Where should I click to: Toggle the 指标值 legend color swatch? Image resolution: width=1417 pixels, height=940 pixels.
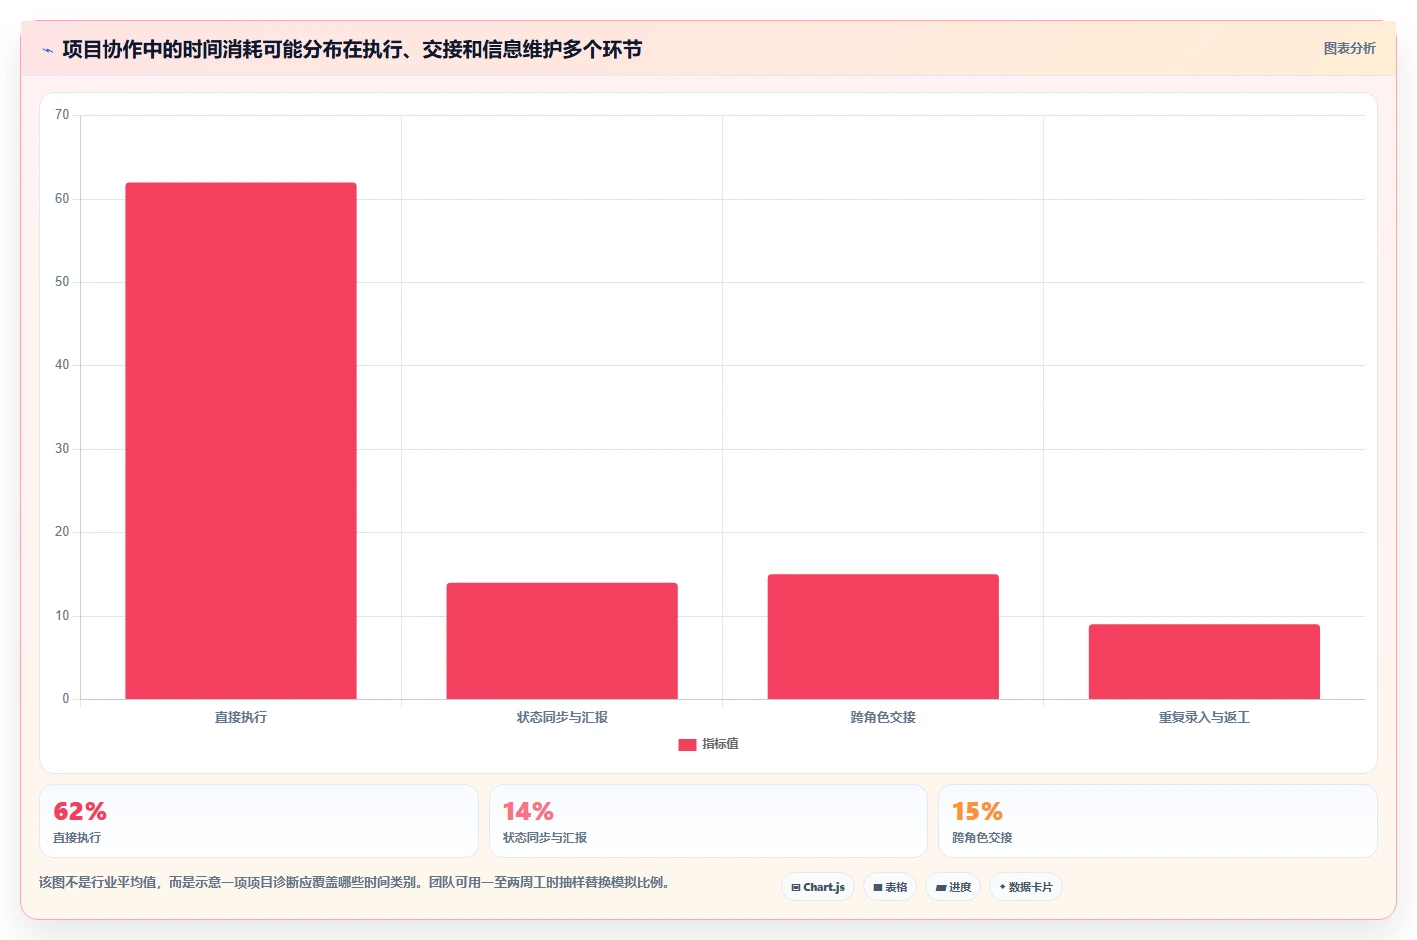pos(687,744)
